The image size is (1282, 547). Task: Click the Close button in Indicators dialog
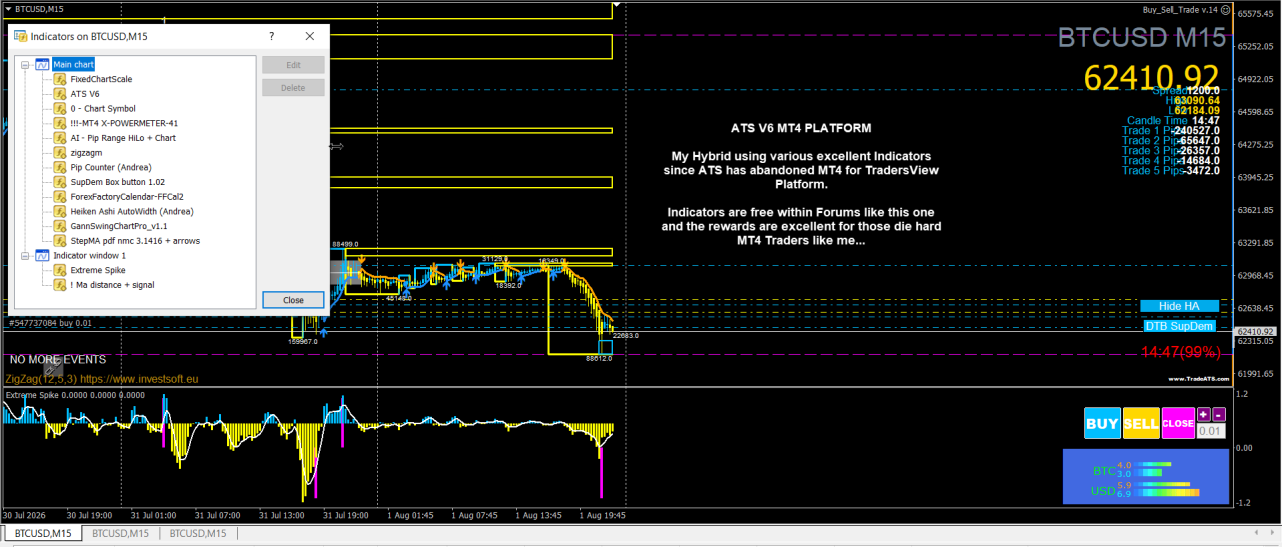point(293,300)
